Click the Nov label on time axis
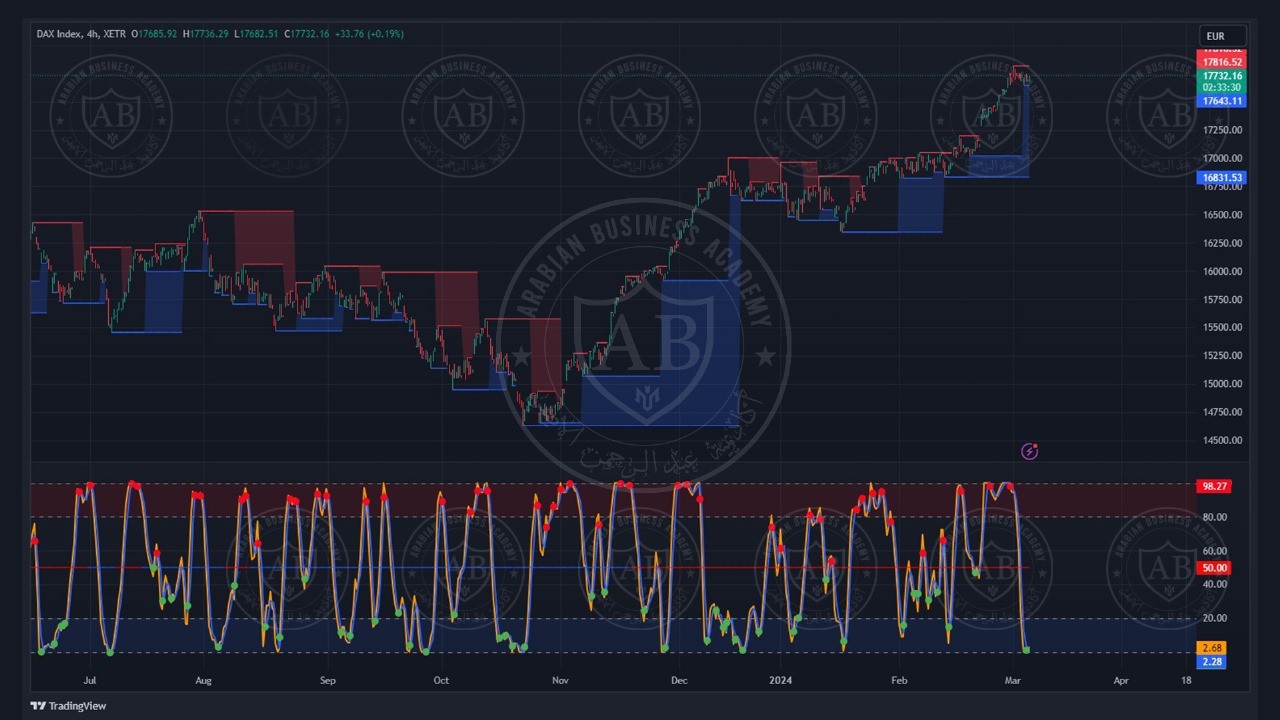The height and width of the screenshot is (720, 1280). click(x=560, y=681)
